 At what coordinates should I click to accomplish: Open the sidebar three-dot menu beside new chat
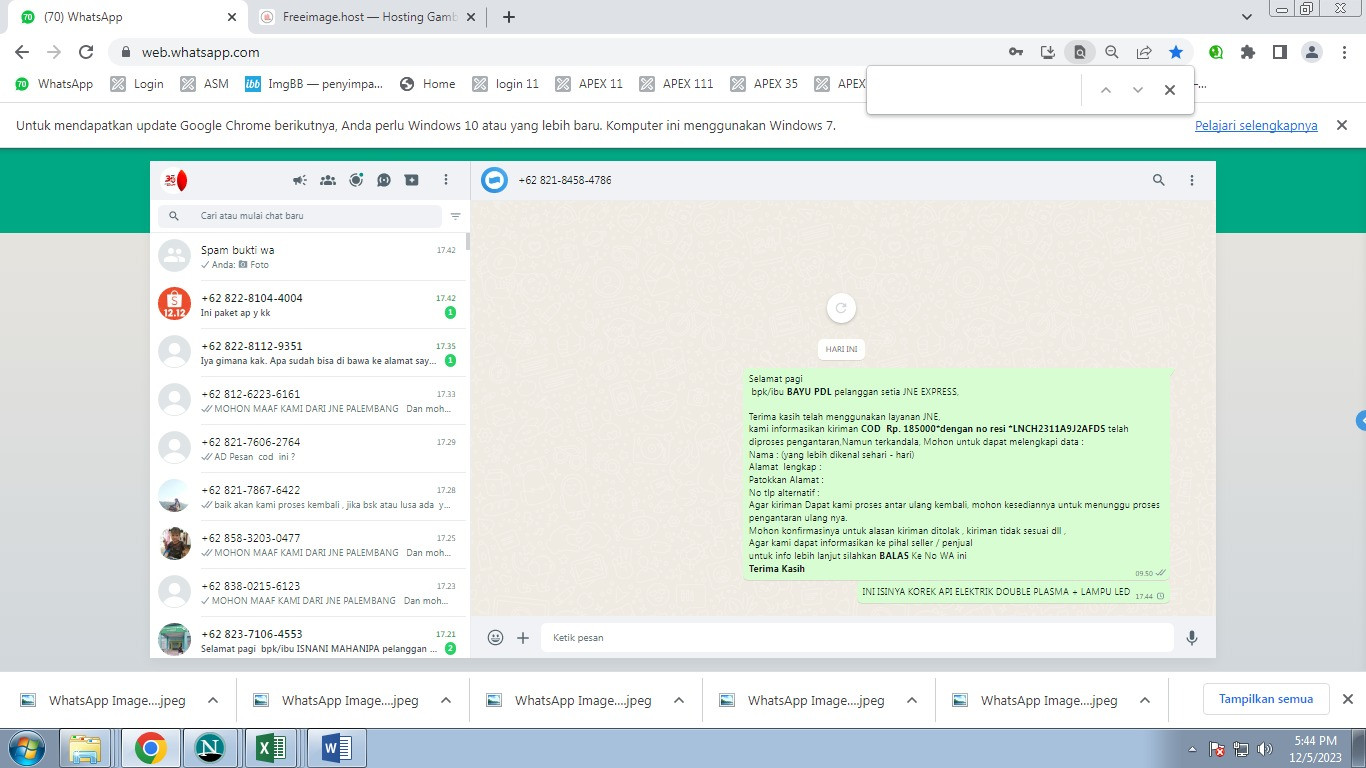point(446,181)
